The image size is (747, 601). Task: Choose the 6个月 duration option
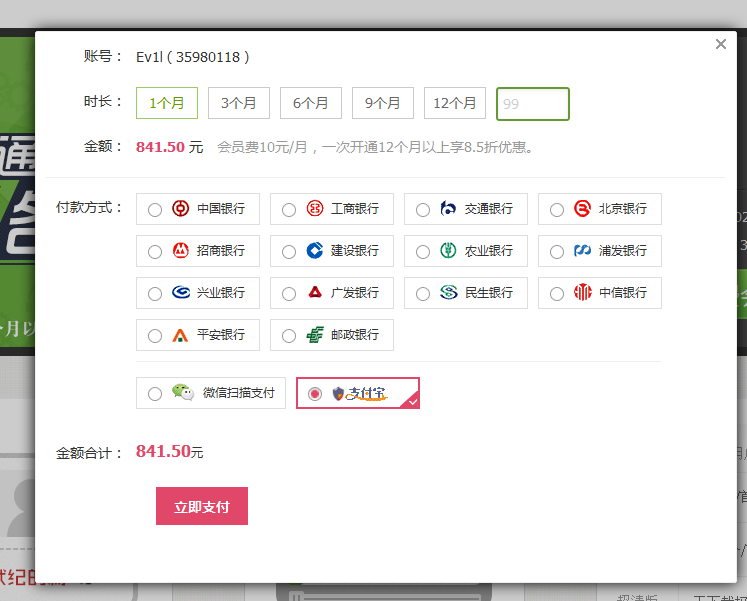[x=311, y=103]
